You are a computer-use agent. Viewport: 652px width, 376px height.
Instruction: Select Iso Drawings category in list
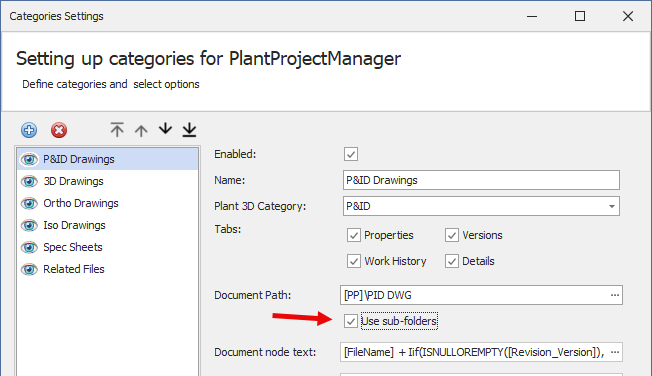(x=108, y=225)
